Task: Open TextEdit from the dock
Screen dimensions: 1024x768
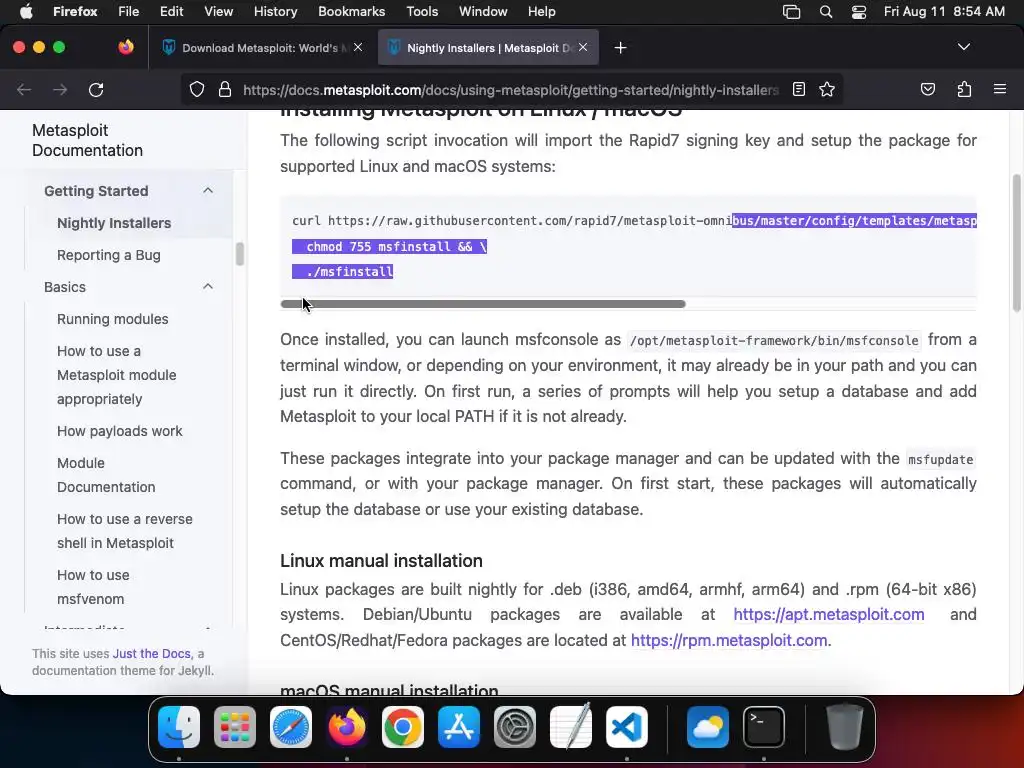Action: click(x=571, y=727)
